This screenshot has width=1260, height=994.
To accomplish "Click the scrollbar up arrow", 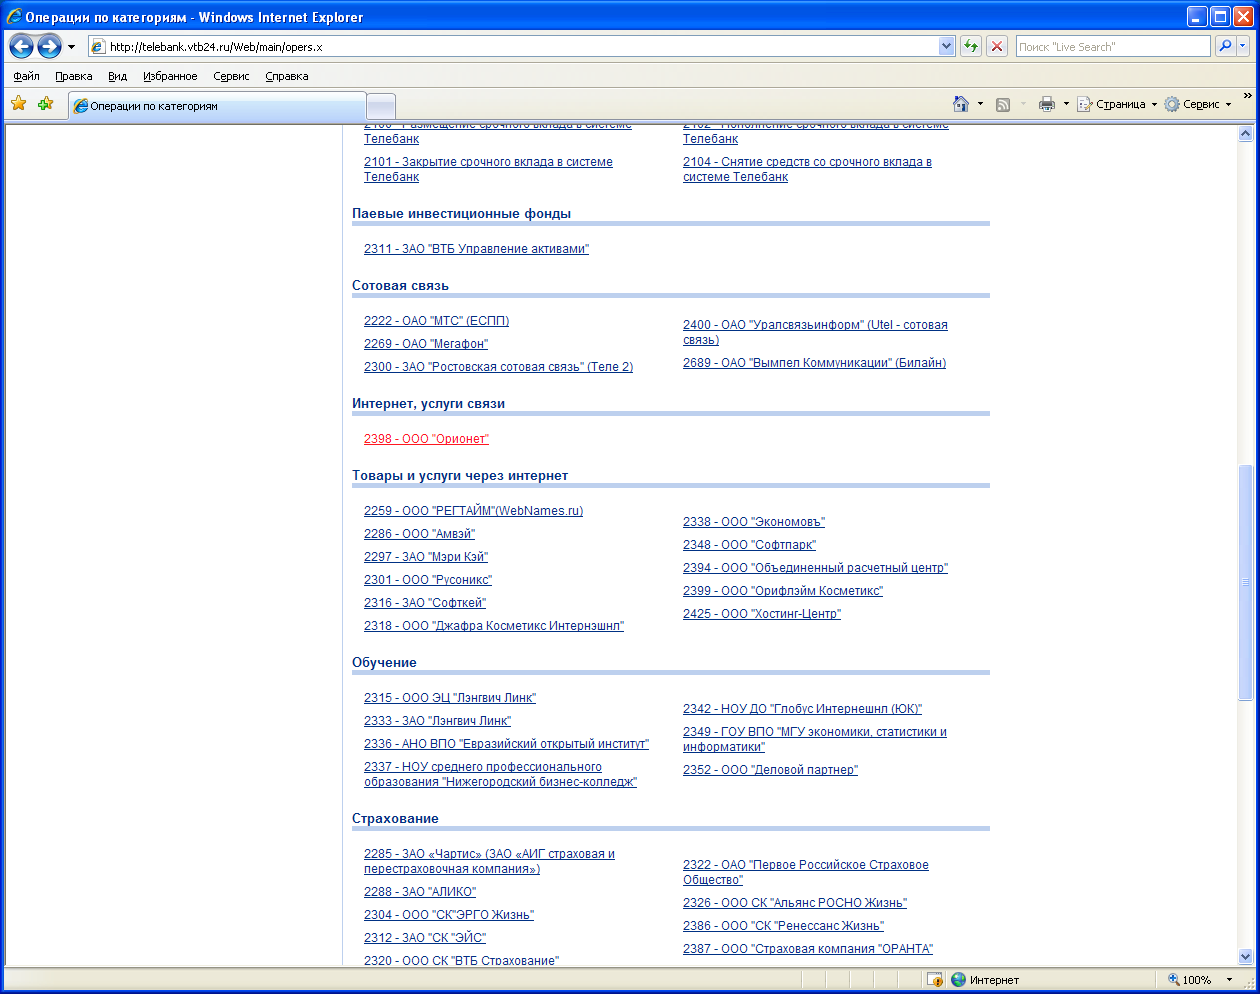I will pos(1245,134).
